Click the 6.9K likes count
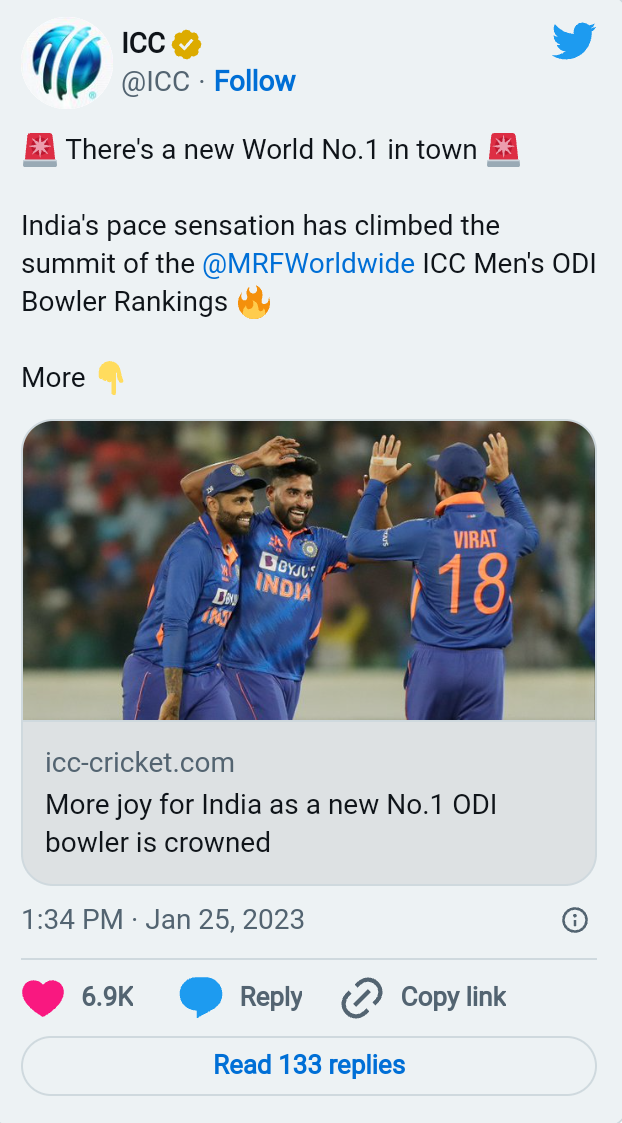The width and height of the screenshot is (622, 1123). 108,997
